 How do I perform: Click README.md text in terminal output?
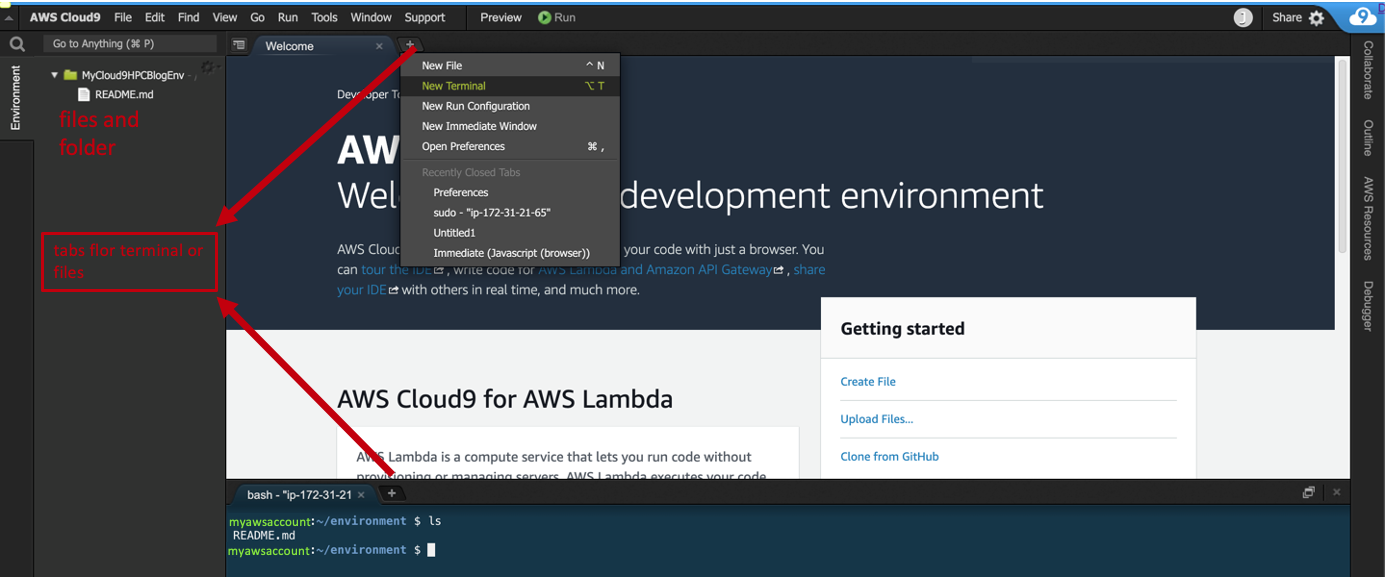click(264, 536)
